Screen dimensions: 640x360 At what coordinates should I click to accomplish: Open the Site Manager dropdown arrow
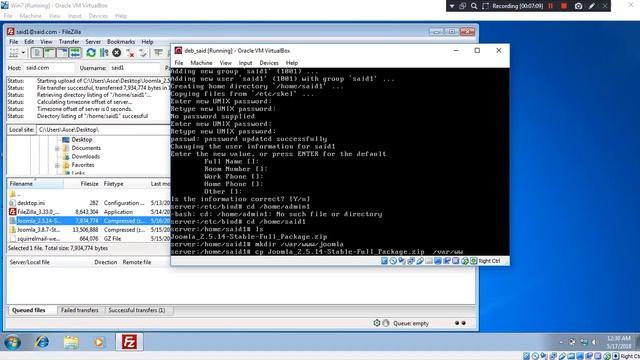tap(23, 53)
